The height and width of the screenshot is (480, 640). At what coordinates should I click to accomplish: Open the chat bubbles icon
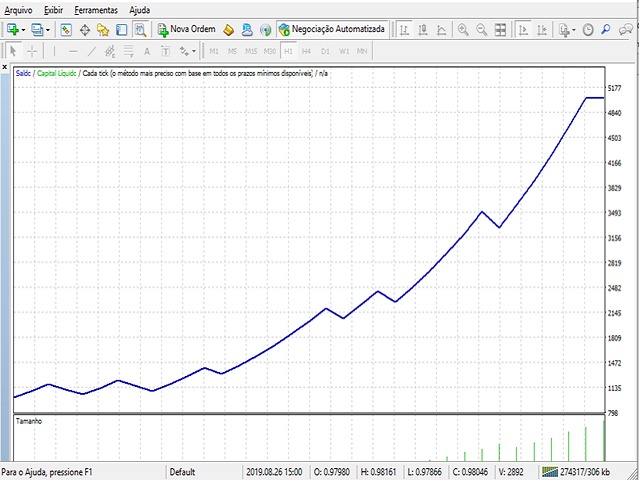pos(626,30)
